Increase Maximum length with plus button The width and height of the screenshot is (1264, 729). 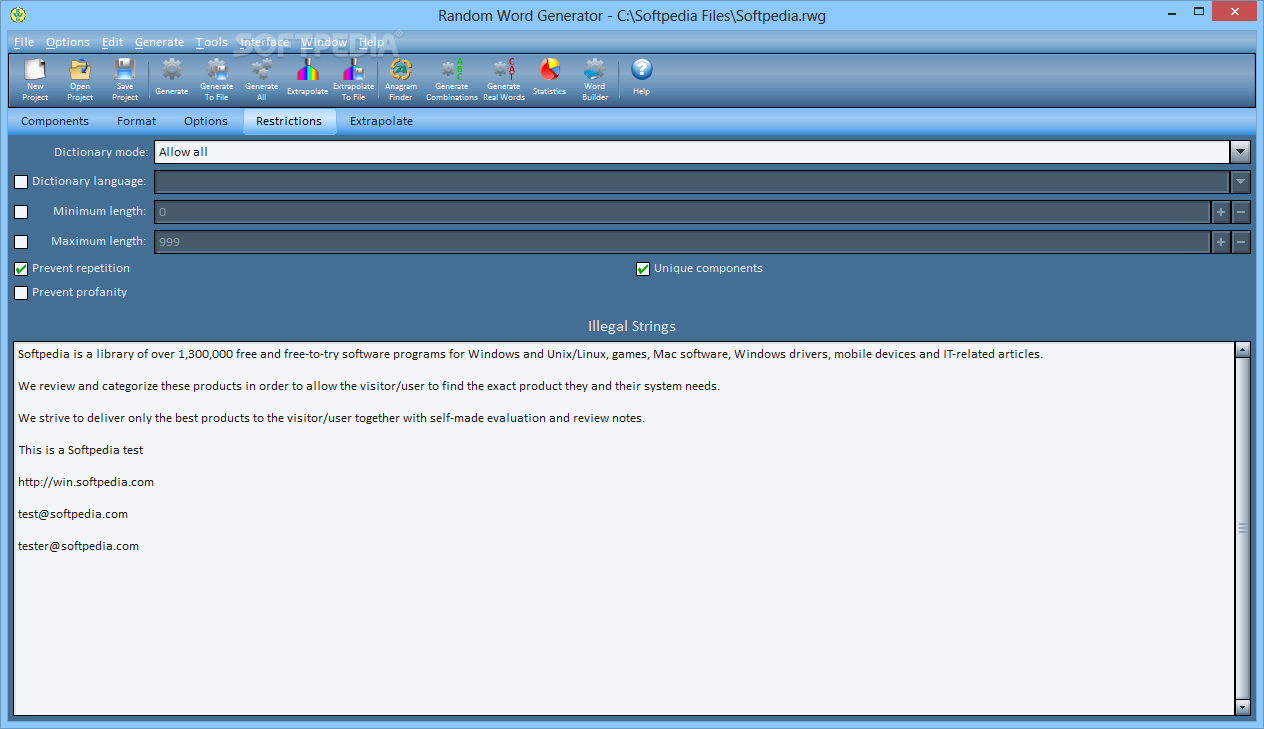click(1220, 242)
